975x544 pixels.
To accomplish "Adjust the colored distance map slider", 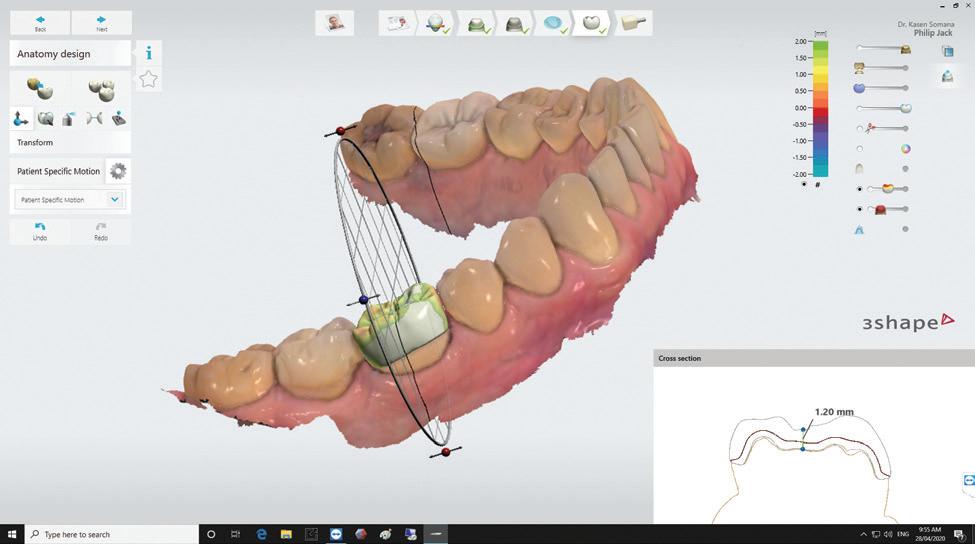I will click(888, 188).
